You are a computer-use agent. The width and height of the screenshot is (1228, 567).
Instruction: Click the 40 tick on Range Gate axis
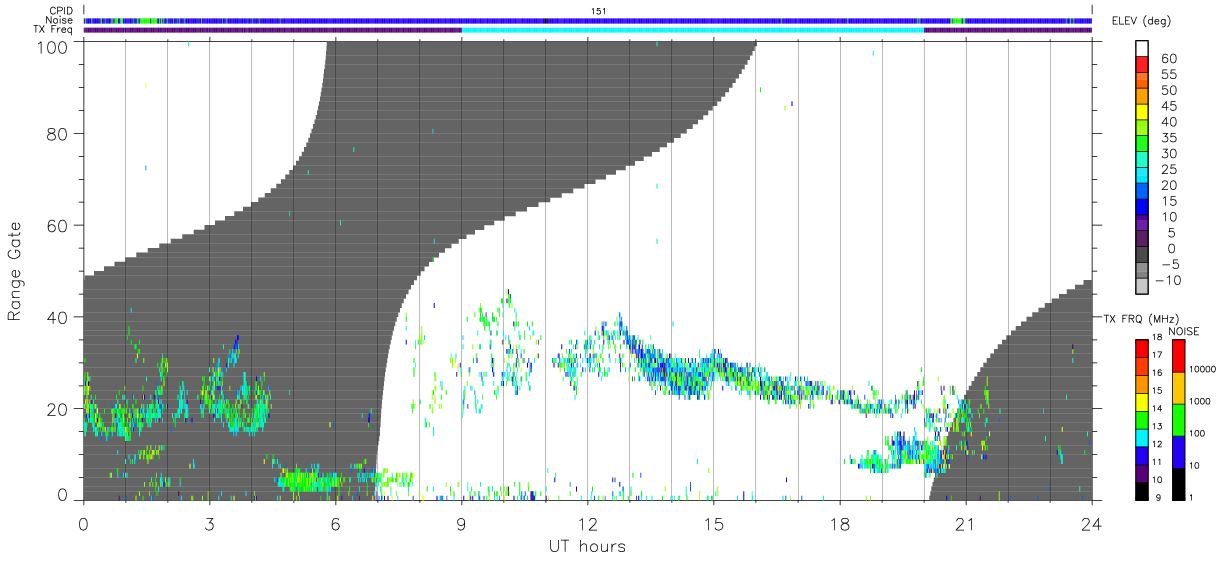coord(57,317)
